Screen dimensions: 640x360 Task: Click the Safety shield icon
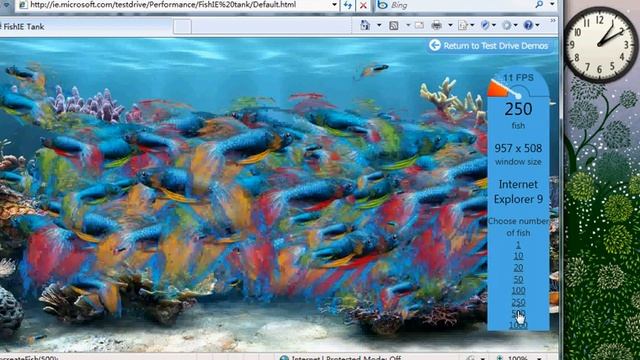(484, 25)
